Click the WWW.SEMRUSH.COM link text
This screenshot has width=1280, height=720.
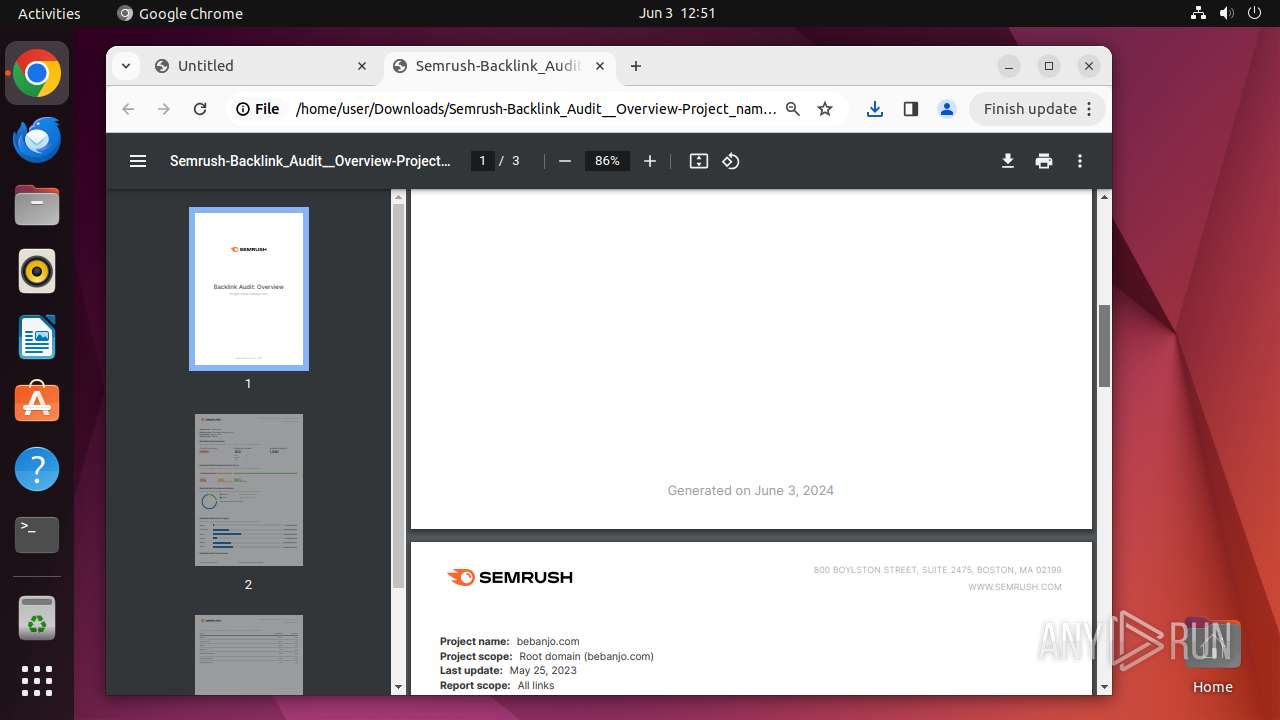point(1015,587)
